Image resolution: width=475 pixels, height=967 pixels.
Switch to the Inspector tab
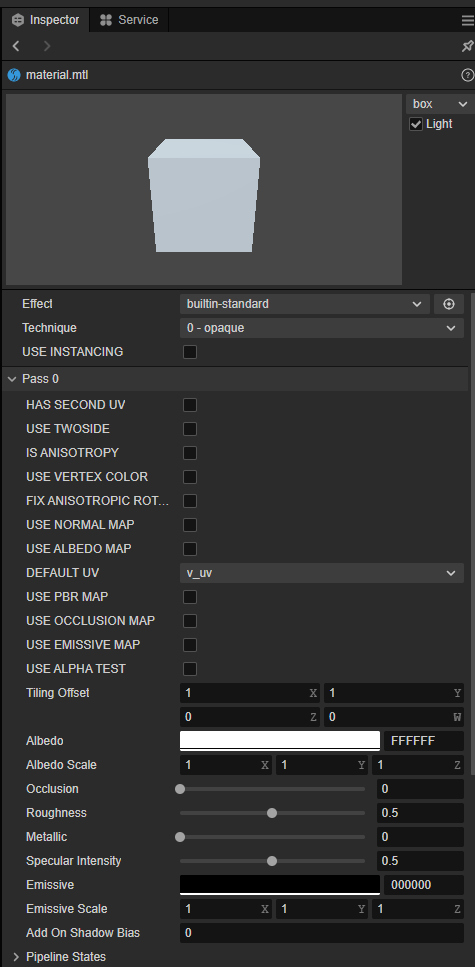[x=46, y=20]
